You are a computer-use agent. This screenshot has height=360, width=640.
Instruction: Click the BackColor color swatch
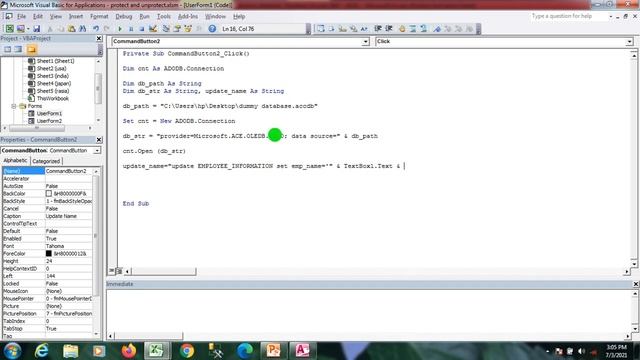click(49, 193)
